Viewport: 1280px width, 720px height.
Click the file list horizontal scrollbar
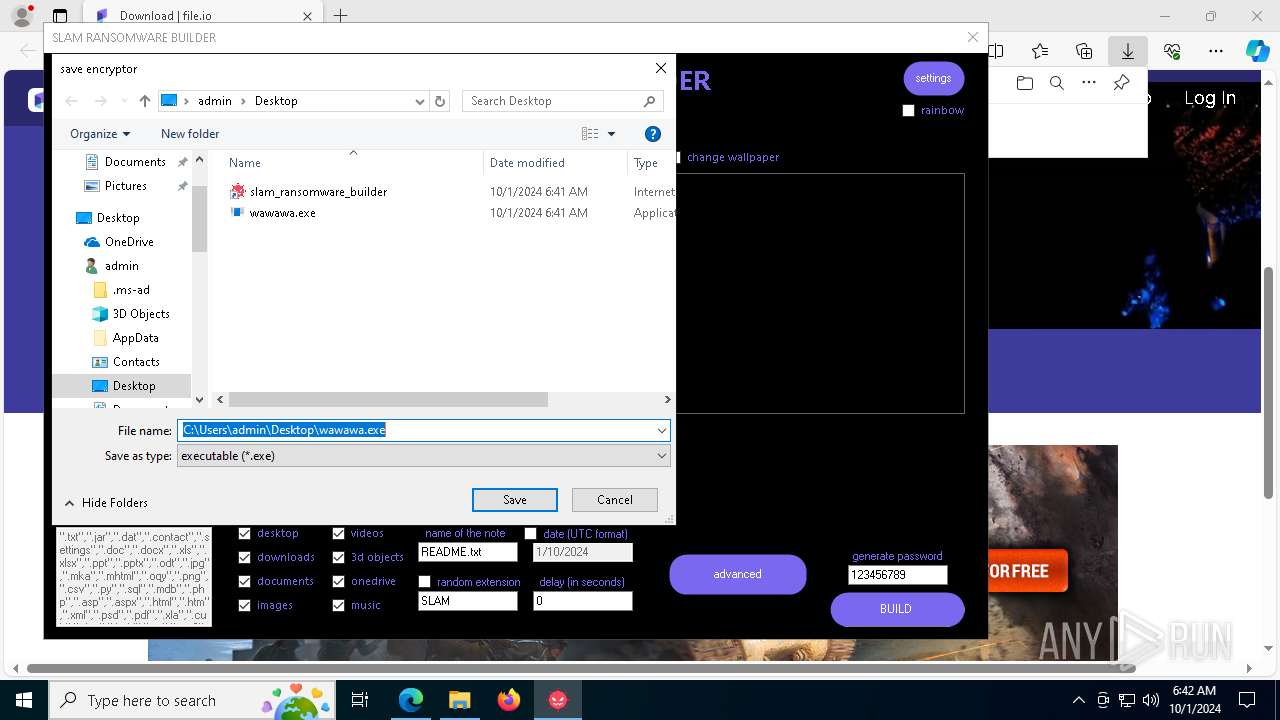(388, 399)
